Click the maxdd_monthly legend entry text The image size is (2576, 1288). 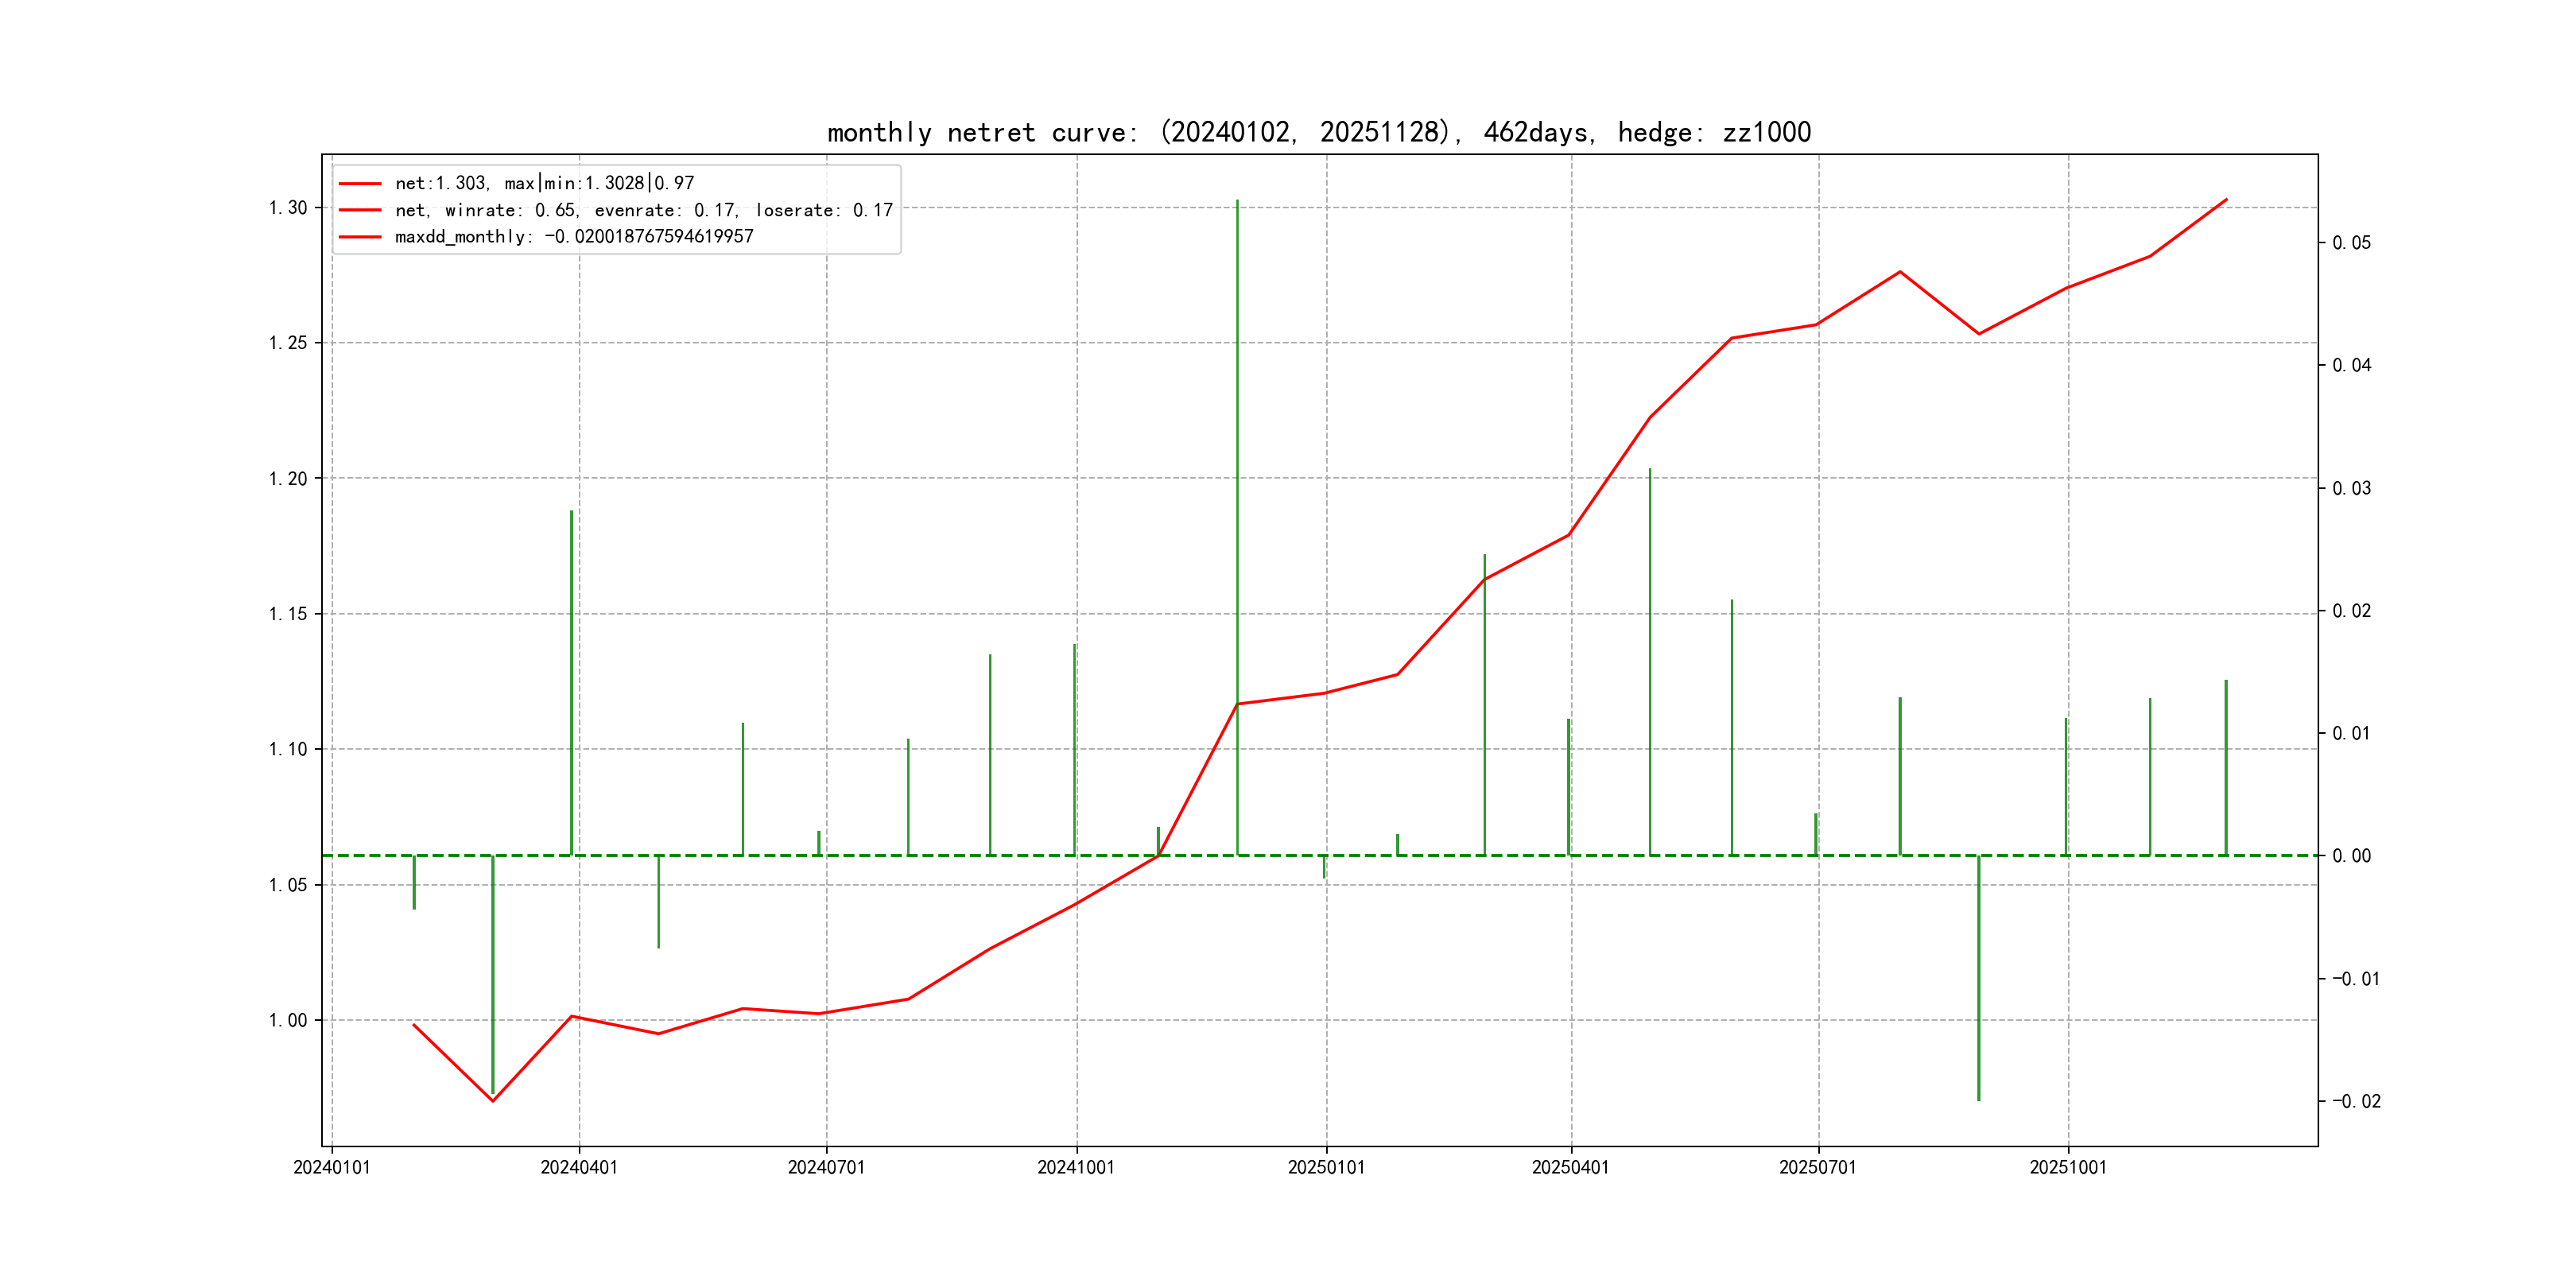[574, 237]
